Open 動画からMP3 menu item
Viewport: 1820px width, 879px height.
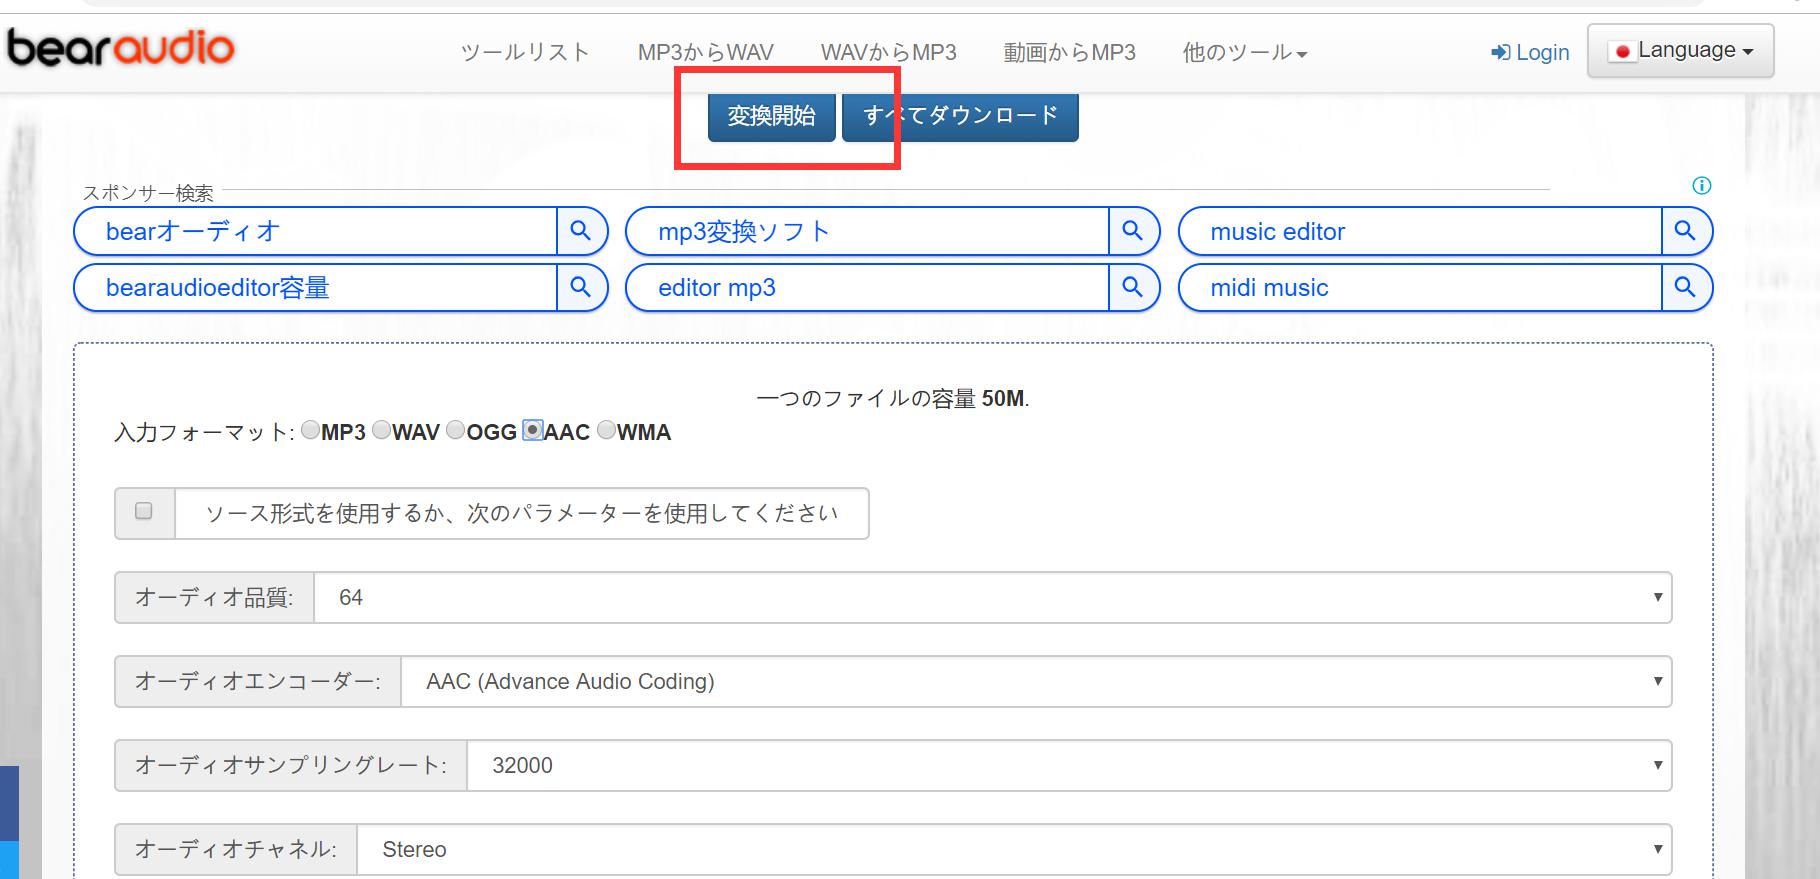(1070, 52)
